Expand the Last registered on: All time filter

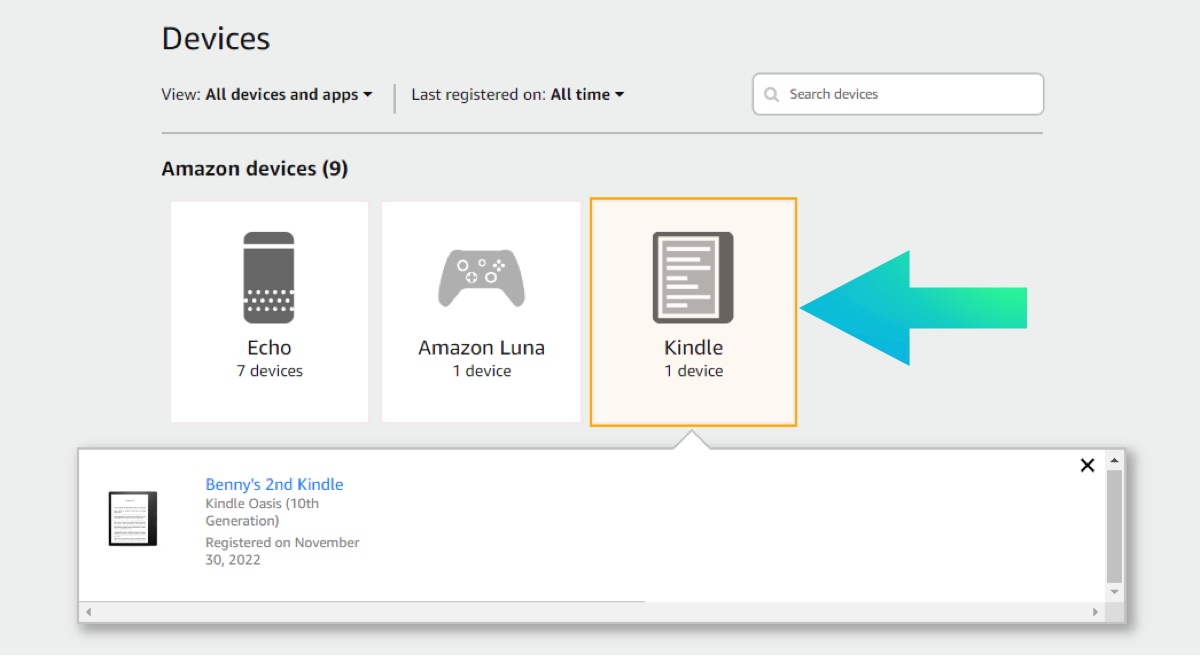517,95
